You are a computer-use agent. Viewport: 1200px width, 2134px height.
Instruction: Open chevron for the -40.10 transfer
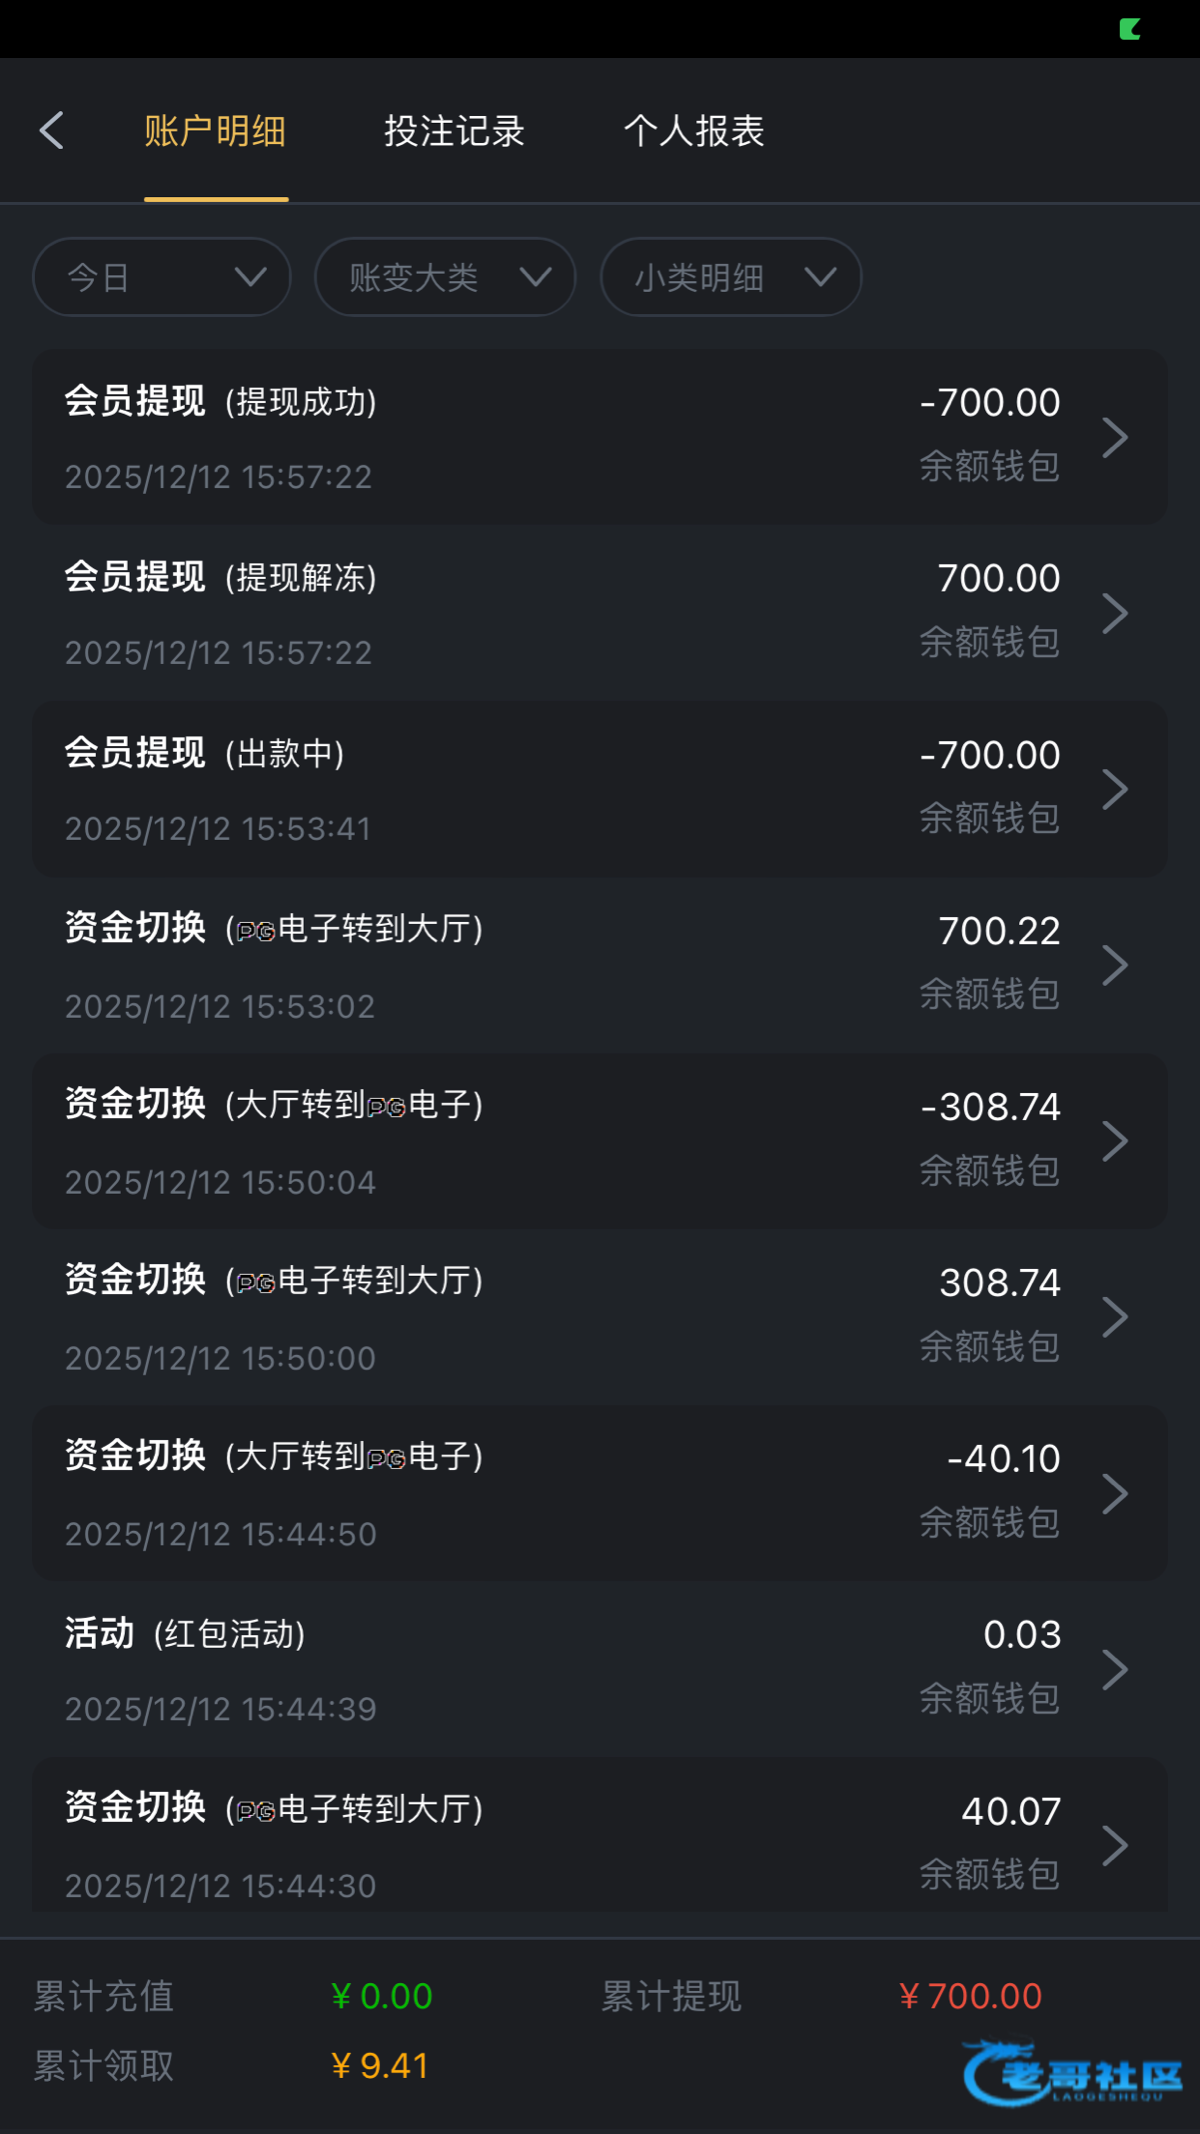(x=1114, y=1493)
